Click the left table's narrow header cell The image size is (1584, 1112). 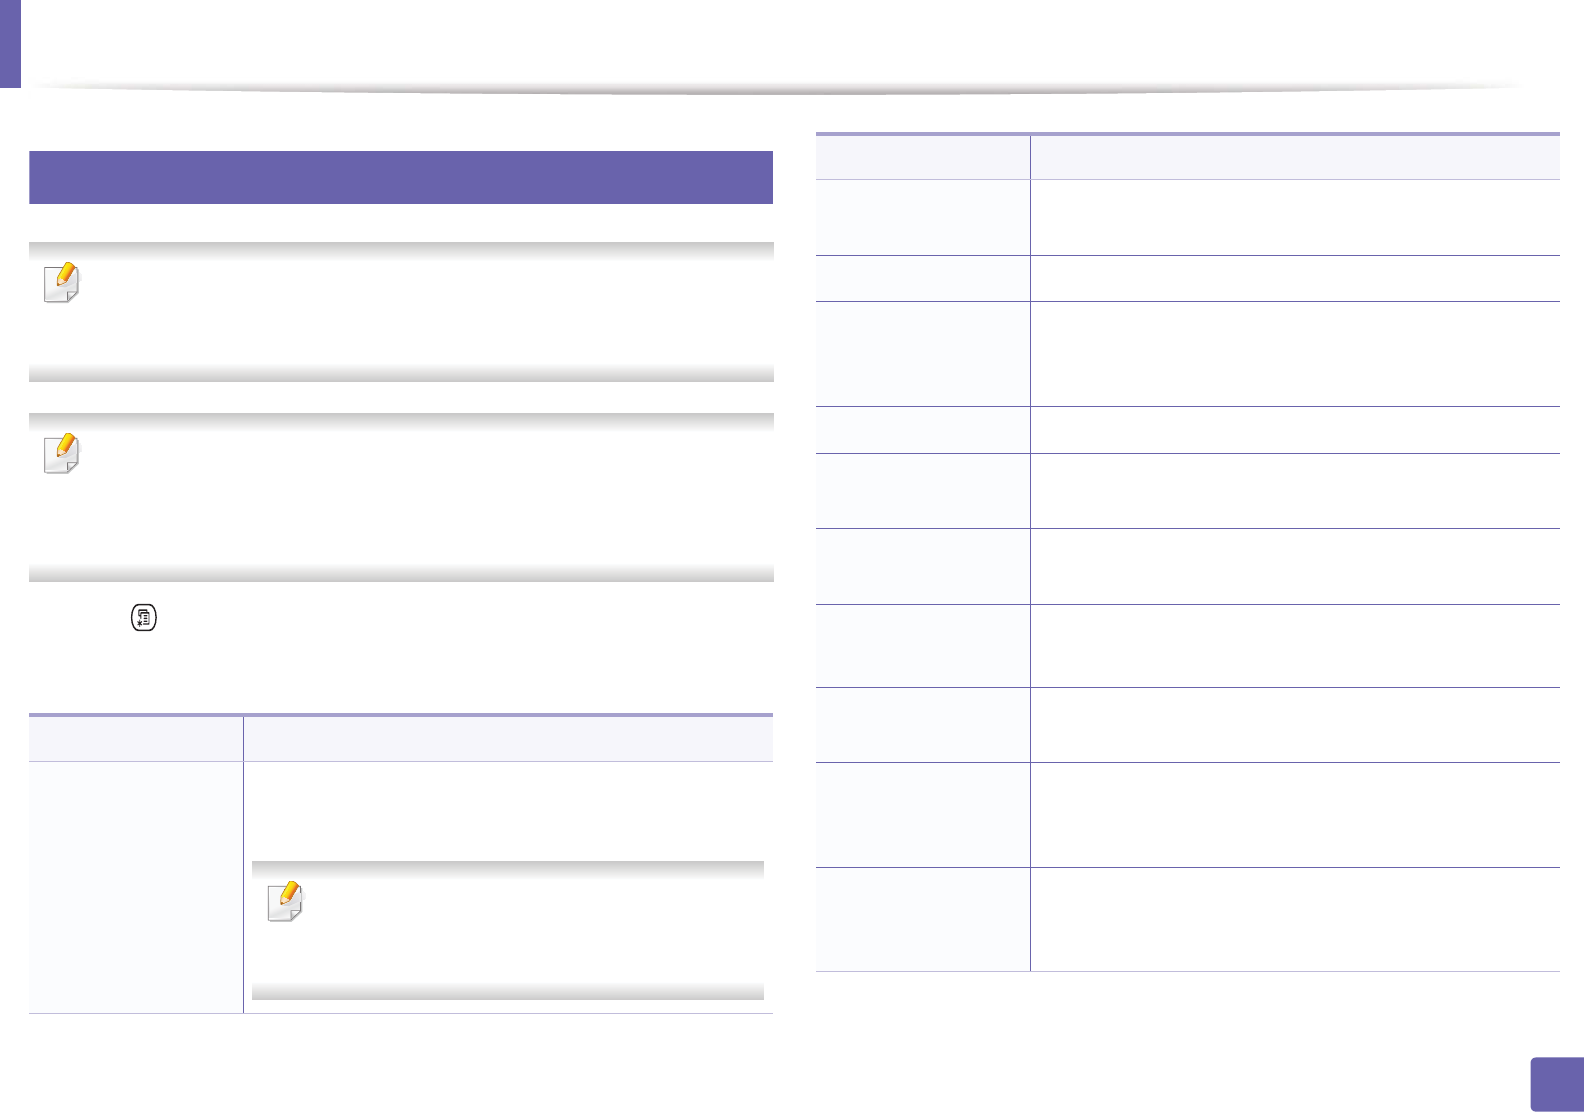(136, 739)
